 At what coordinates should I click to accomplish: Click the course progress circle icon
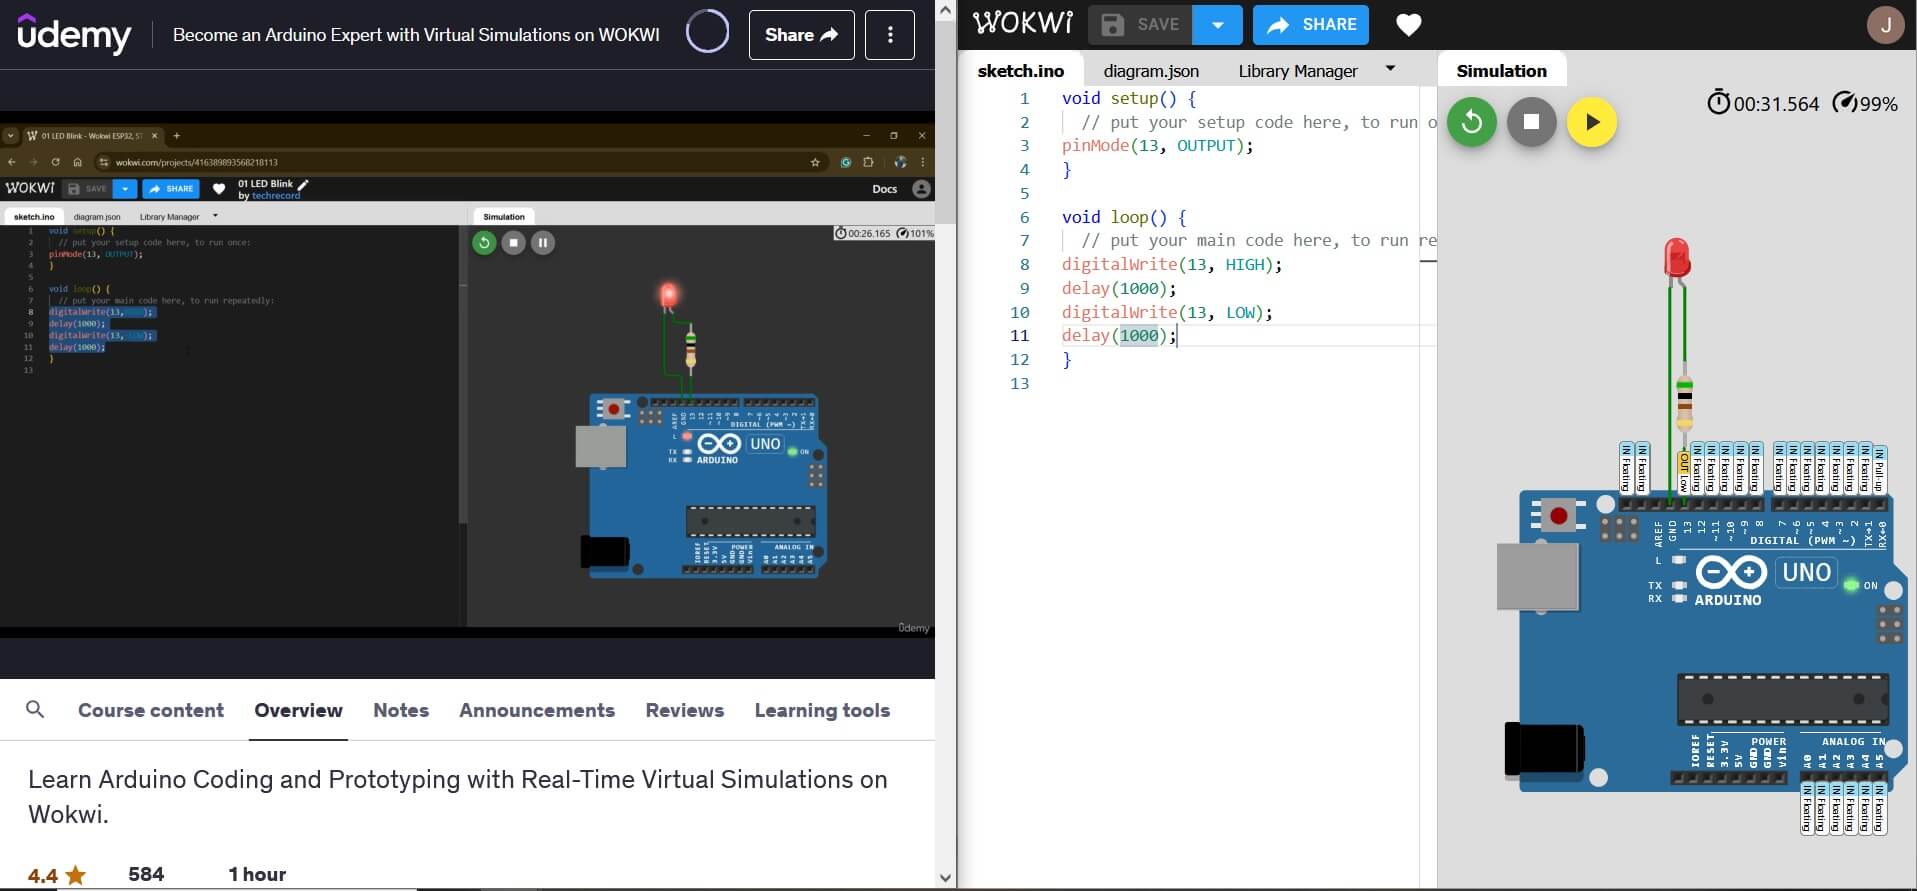pos(707,32)
